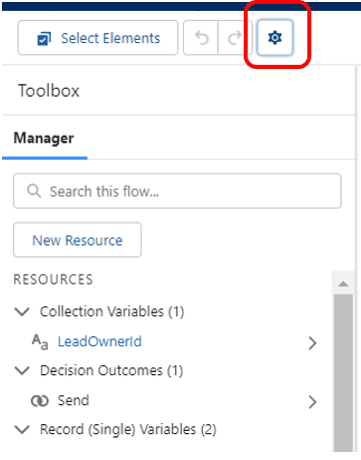Screen dimensions: 361x460
Task: Click the Select Elements button
Action: click(98, 38)
